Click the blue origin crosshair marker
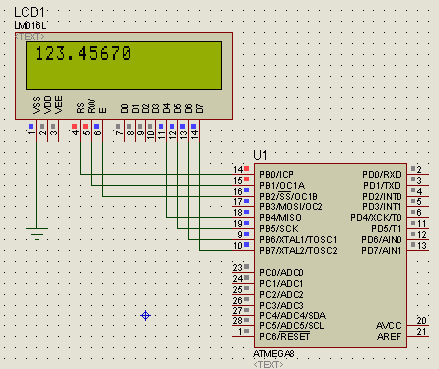The image size is (439, 369). pos(145,315)
